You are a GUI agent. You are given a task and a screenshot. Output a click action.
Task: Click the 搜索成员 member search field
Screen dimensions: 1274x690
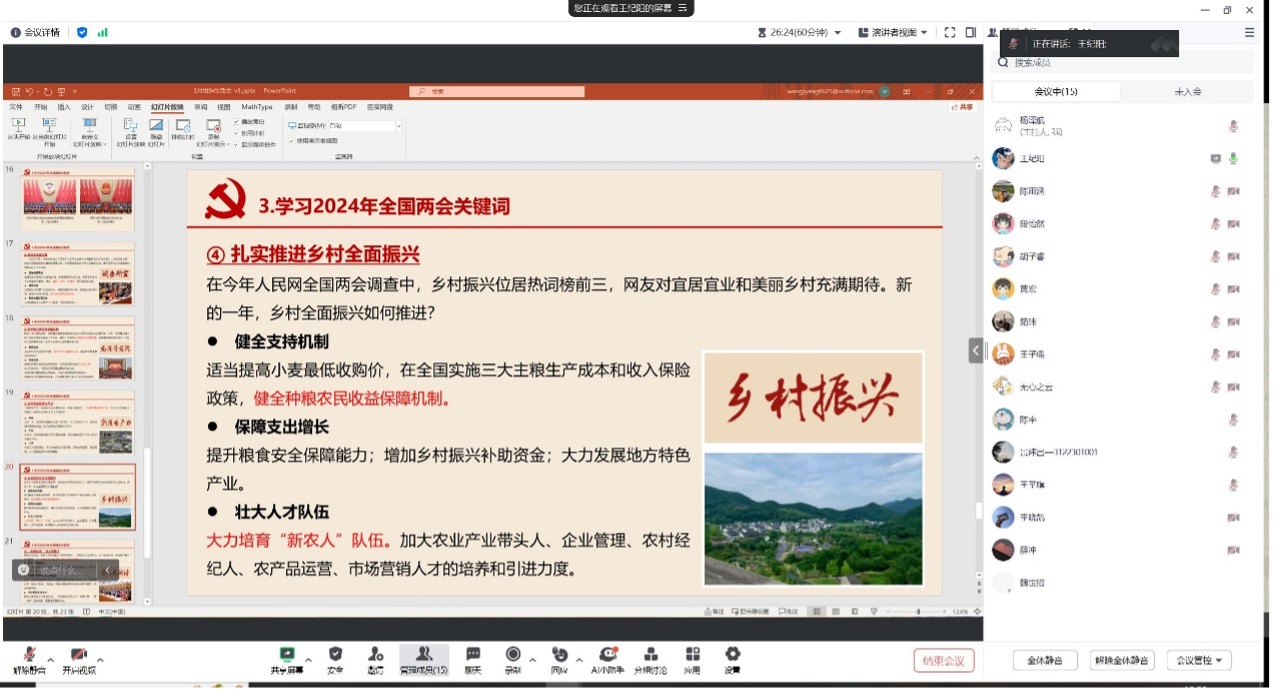(1124, 62)
